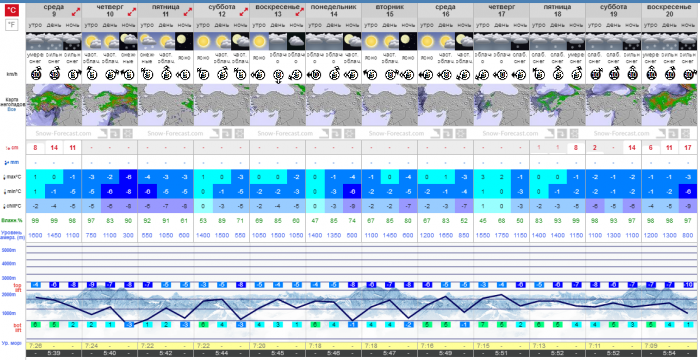Switch temperature units to °C
Image resolution: width=700 pixels, height=360 pixels.
[x=12, y=11]
